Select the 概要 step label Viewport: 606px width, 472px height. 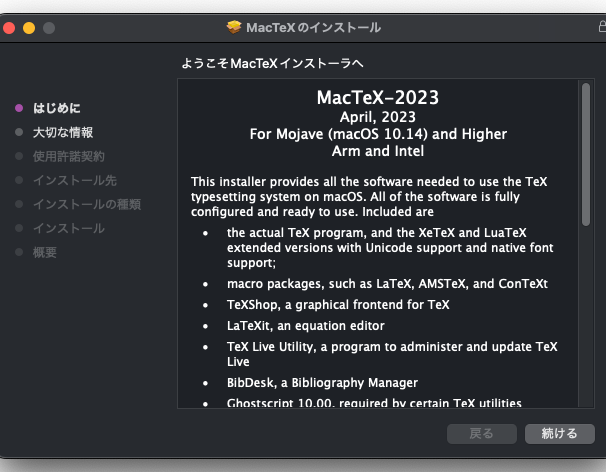tap(44, 252)
